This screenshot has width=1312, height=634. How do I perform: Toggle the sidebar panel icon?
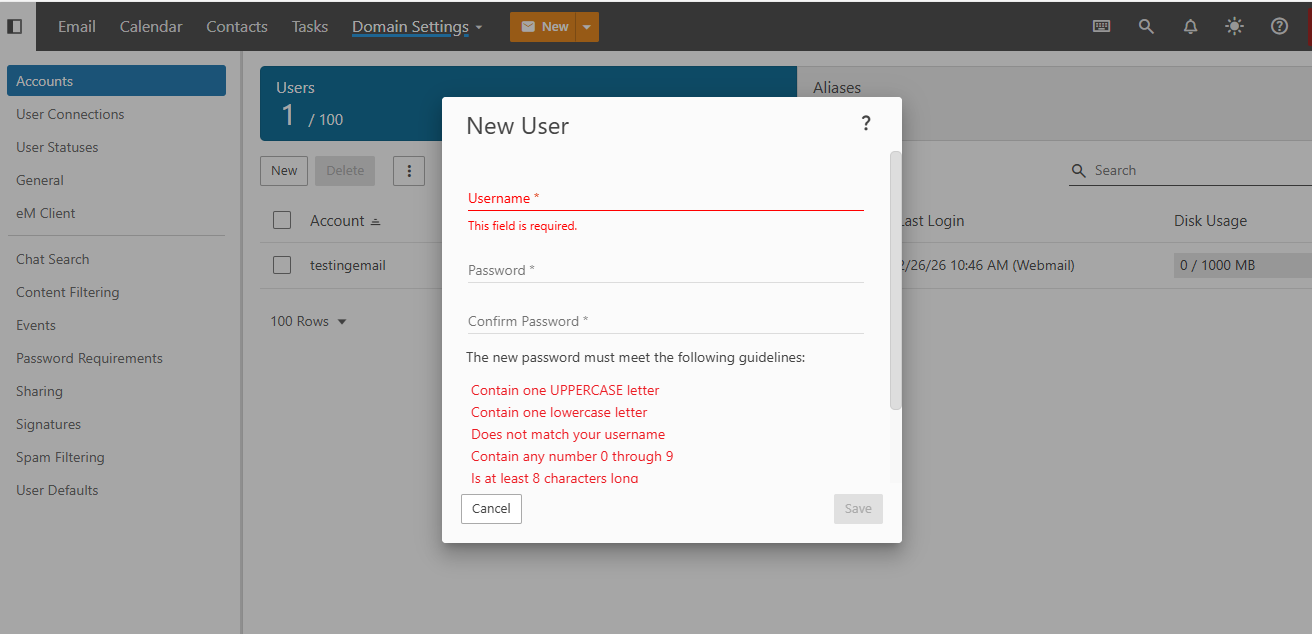tap(15, 26)
